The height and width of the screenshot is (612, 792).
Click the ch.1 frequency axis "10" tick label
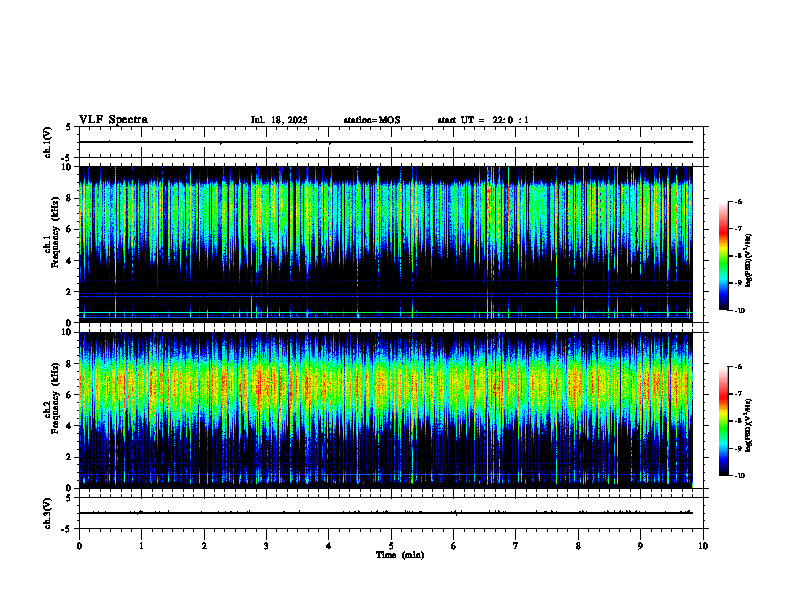[68, 167]
